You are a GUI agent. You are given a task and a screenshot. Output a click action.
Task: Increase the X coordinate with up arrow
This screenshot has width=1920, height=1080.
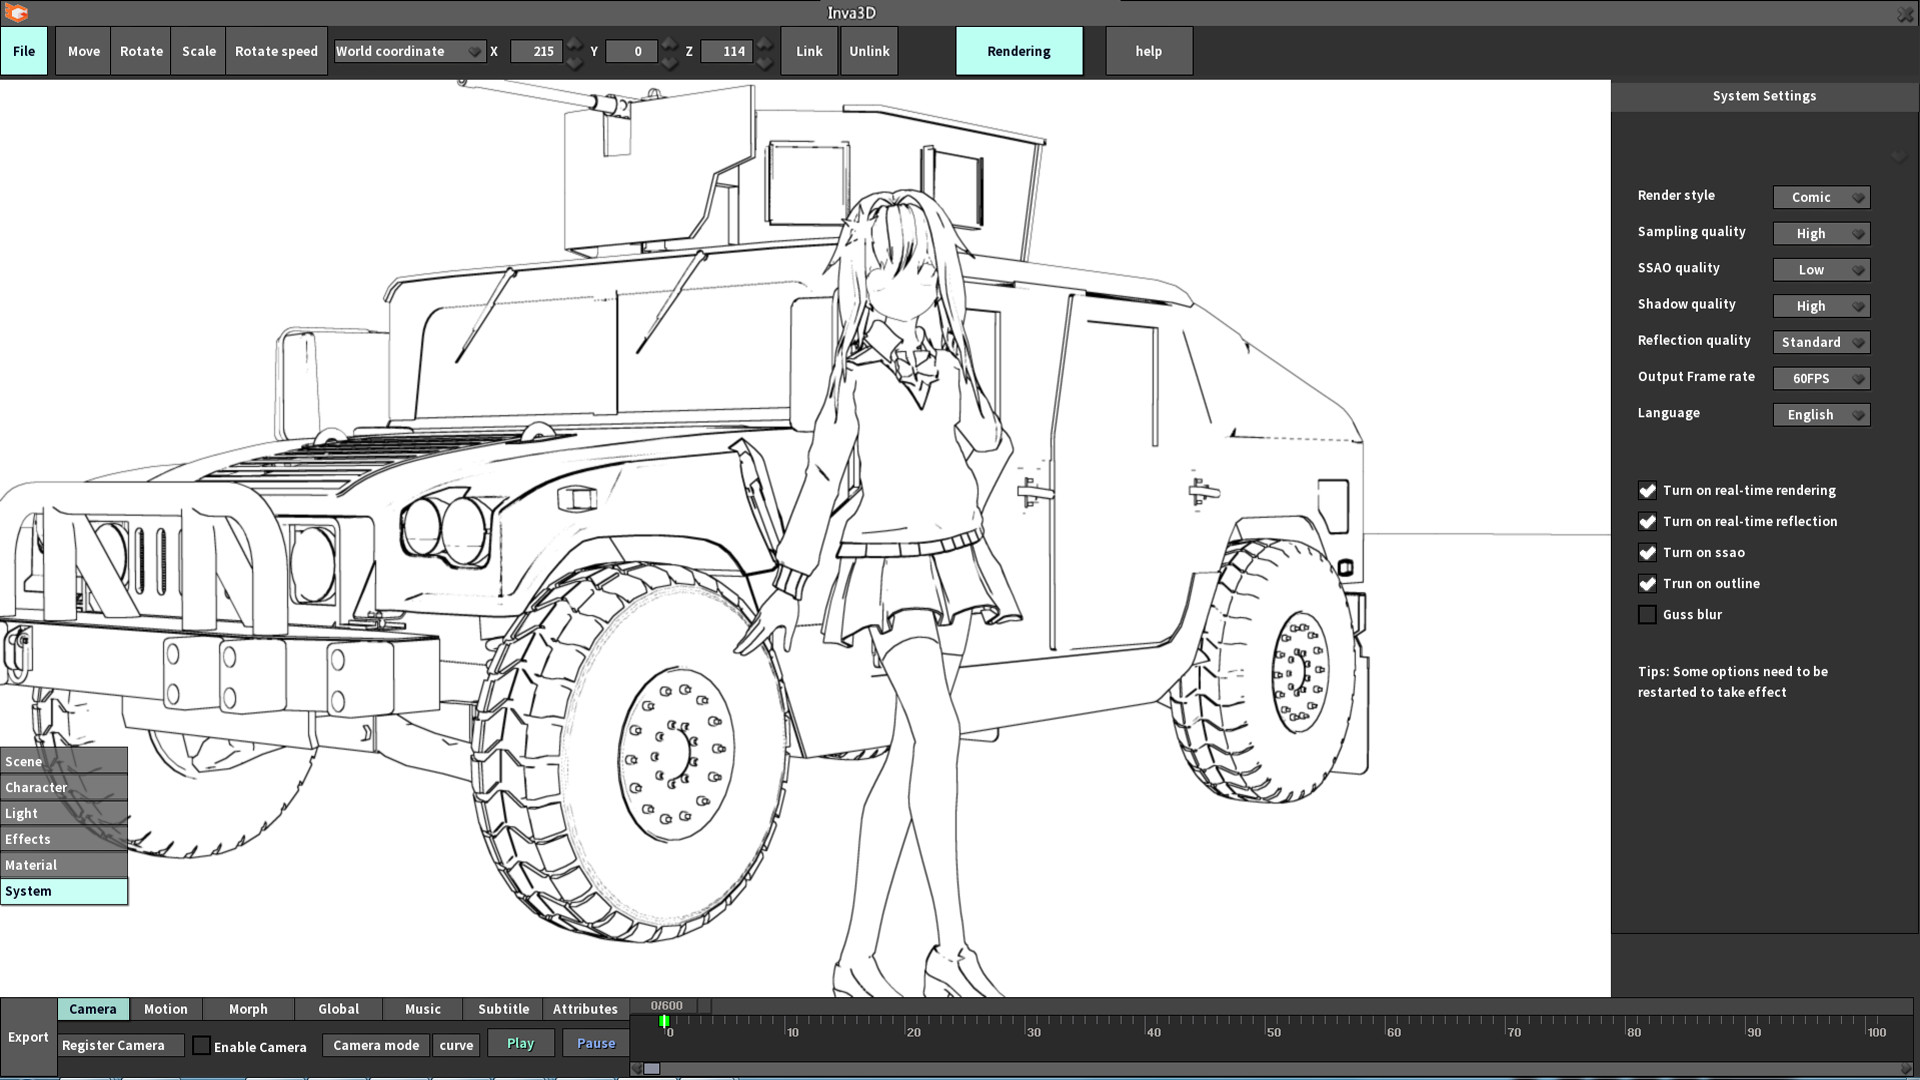tap(574, 44)
